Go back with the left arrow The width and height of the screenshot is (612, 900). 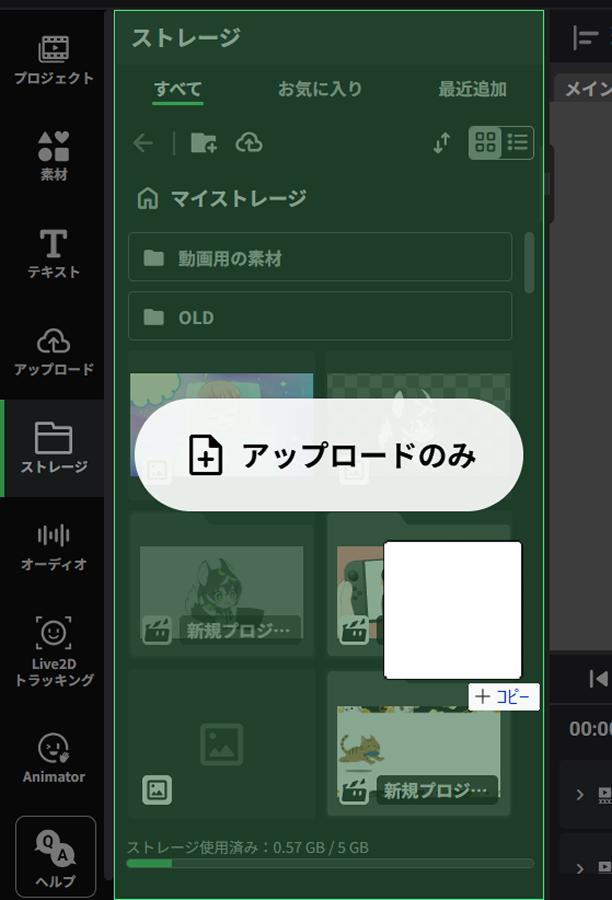[143, 142]
